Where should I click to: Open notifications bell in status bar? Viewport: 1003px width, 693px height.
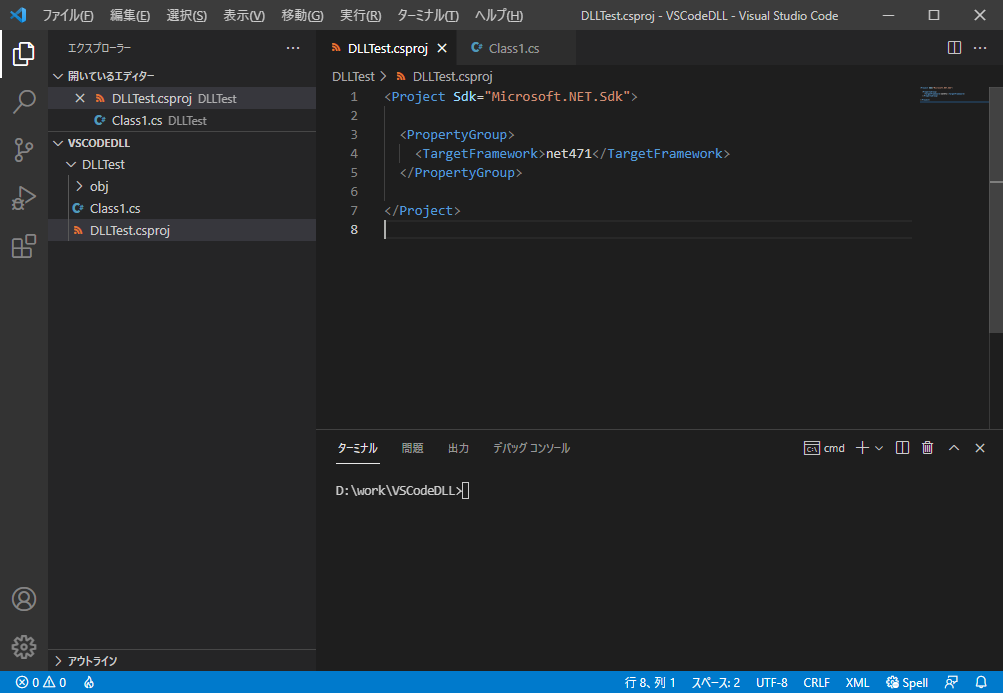981,682
